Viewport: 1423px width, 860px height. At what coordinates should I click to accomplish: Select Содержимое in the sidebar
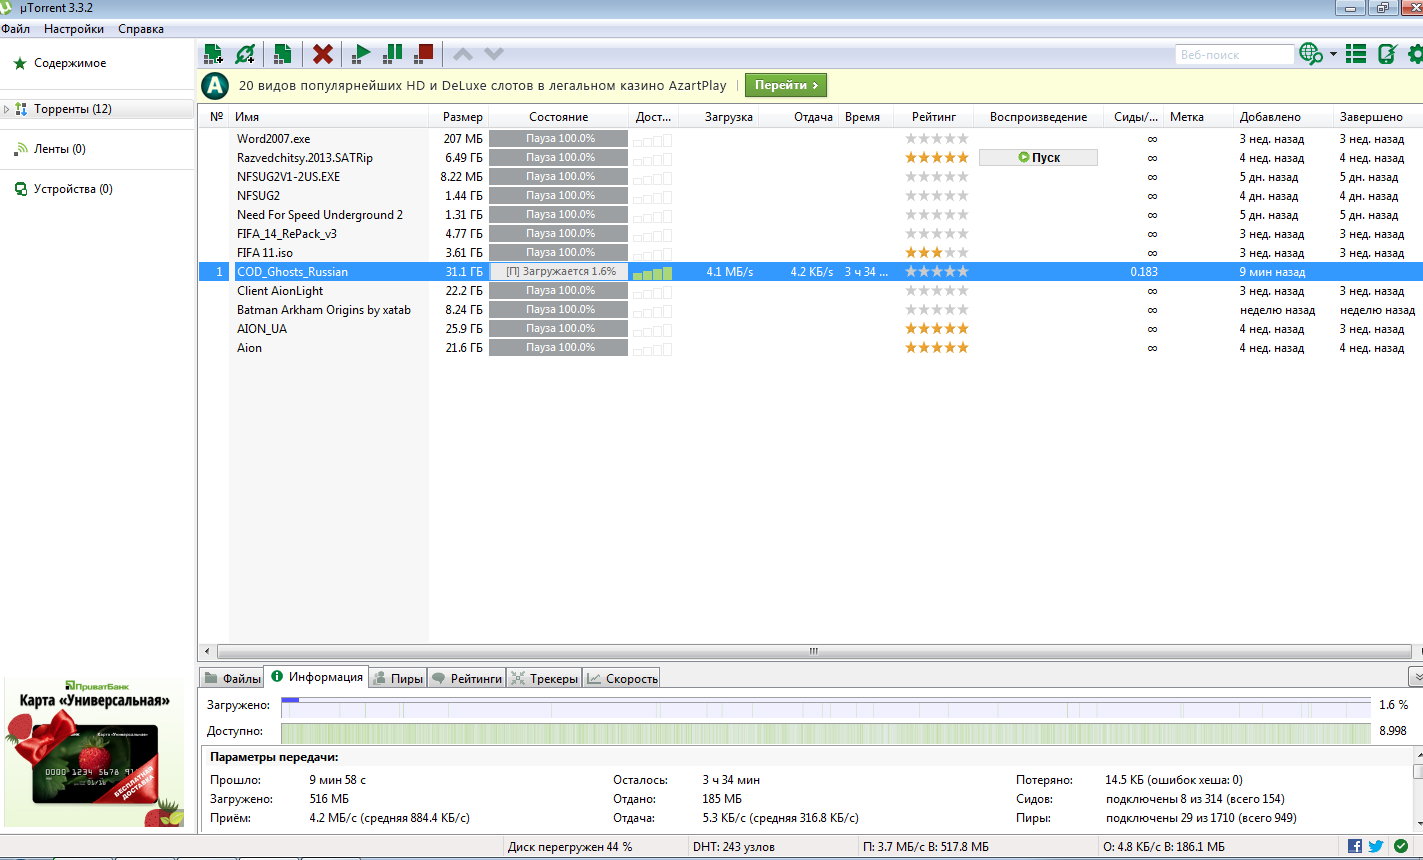70,63
